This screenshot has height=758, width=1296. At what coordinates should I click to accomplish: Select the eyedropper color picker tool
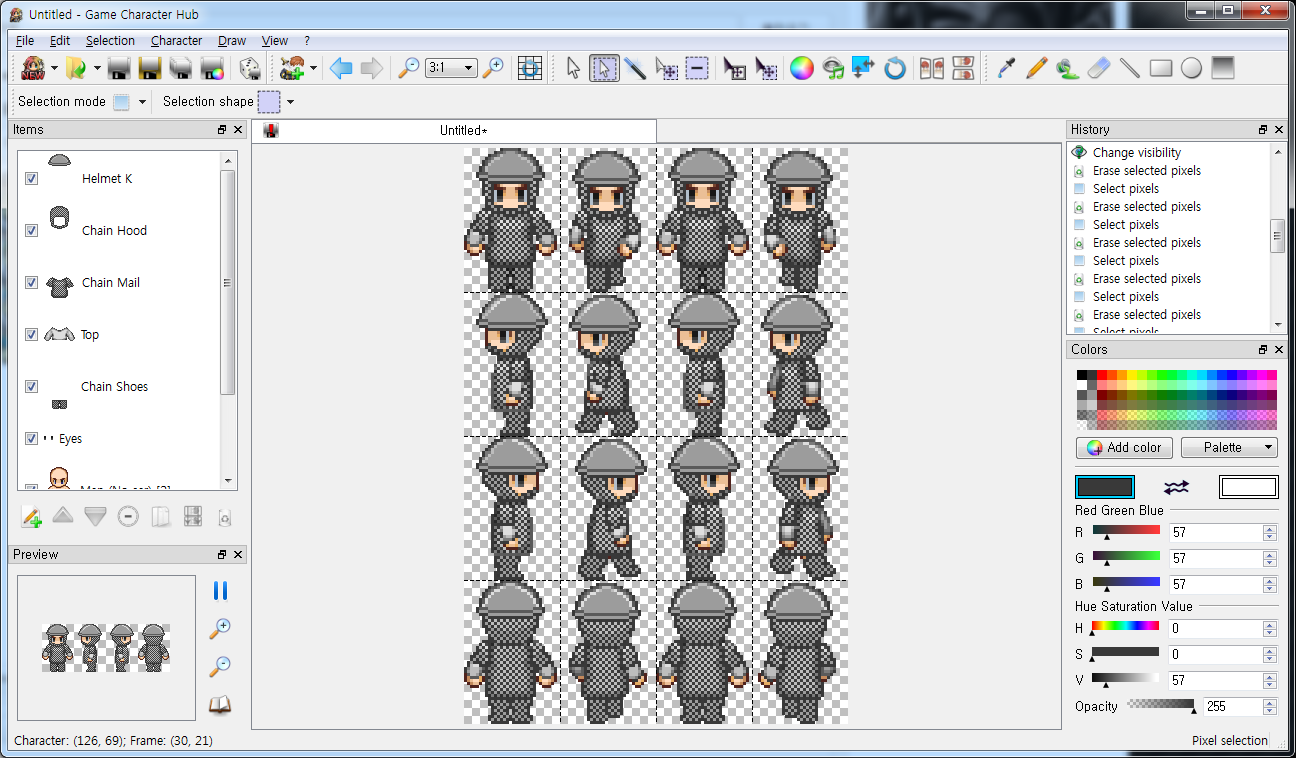1006,68
